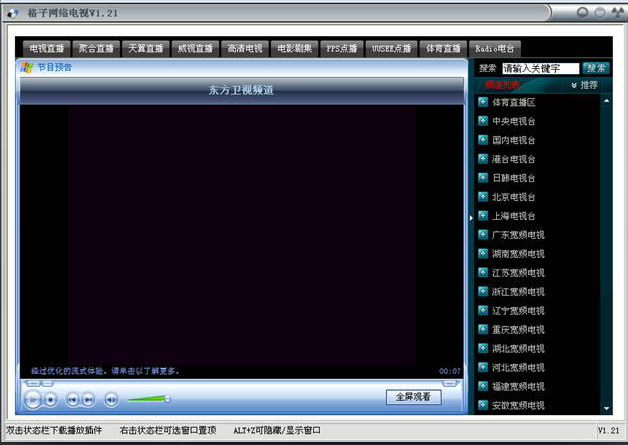Click the ALT+Z可隐藏/显示窗口 status text
Viewport: 628px width, 445px height.
277,431
